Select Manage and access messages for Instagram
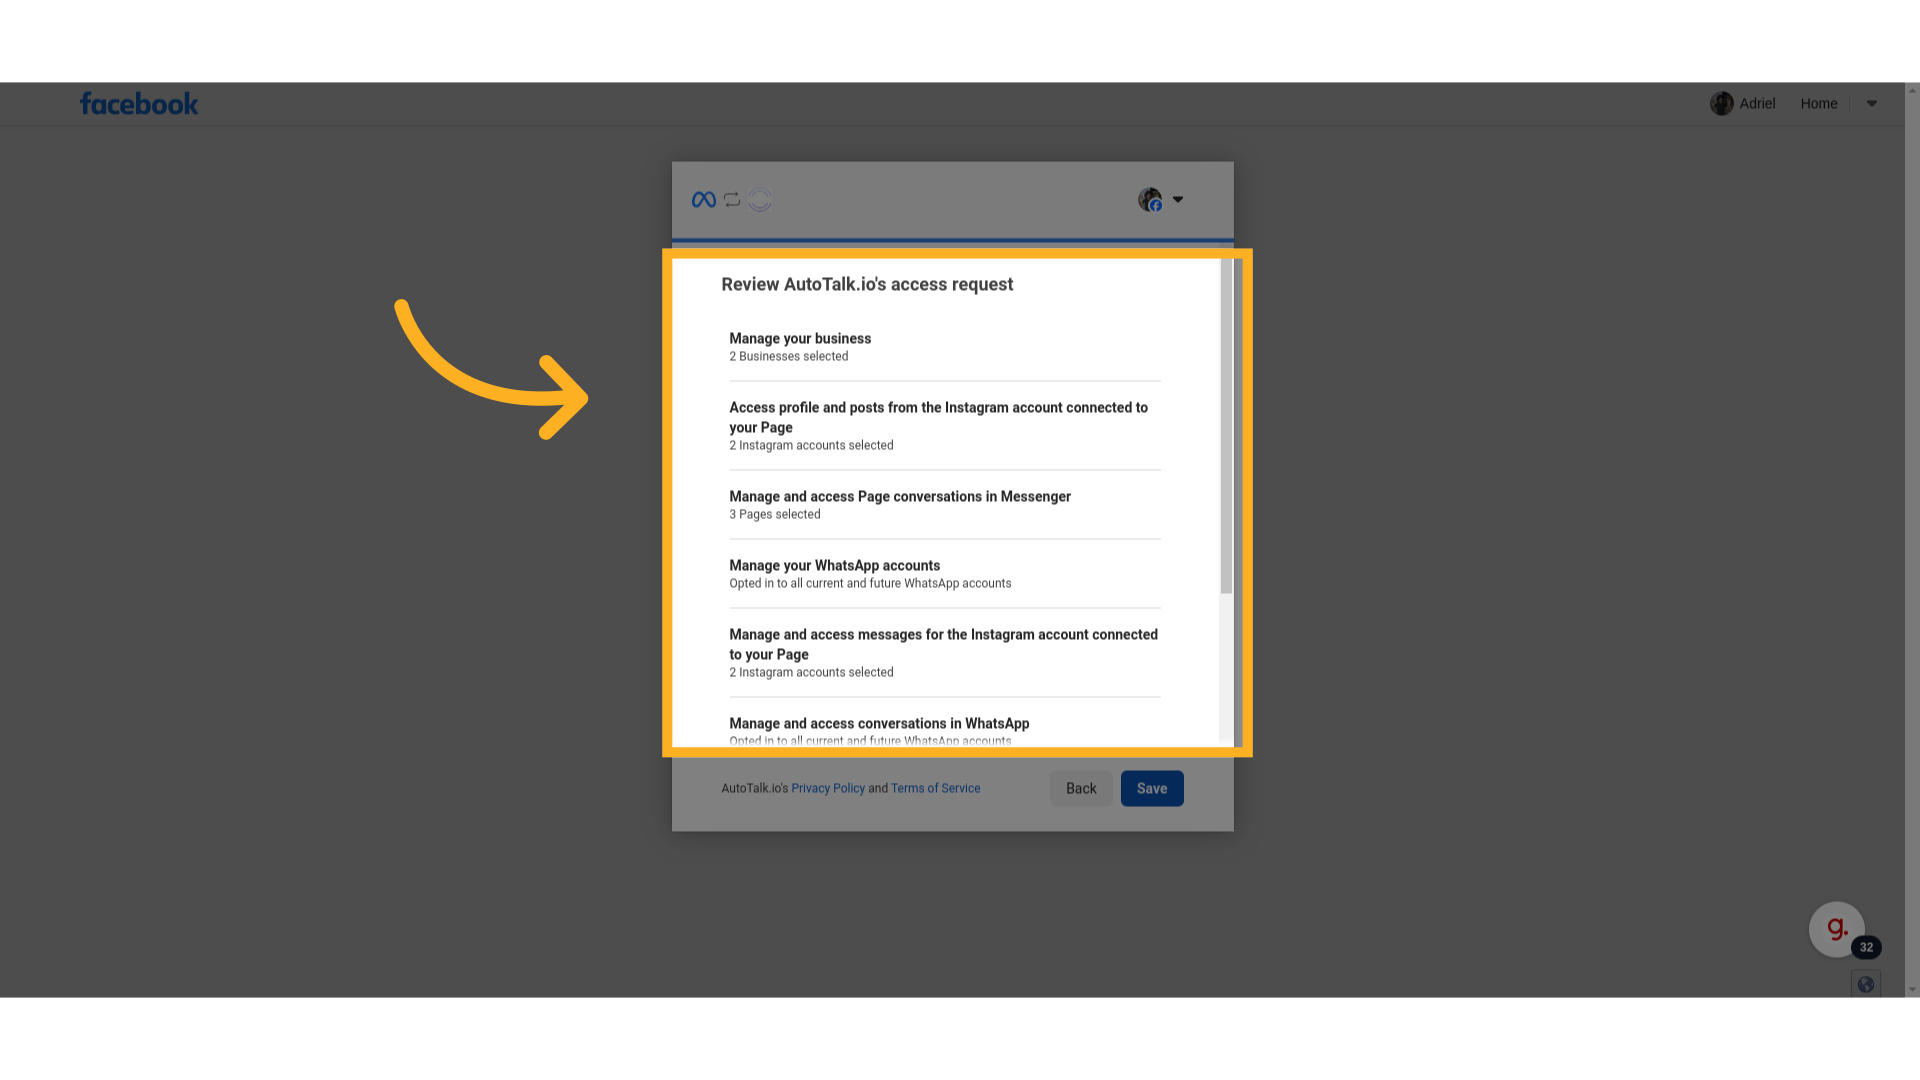The height and width of the screenshot is (1080, 1920). pyautogui.click(x=945, y=653)
